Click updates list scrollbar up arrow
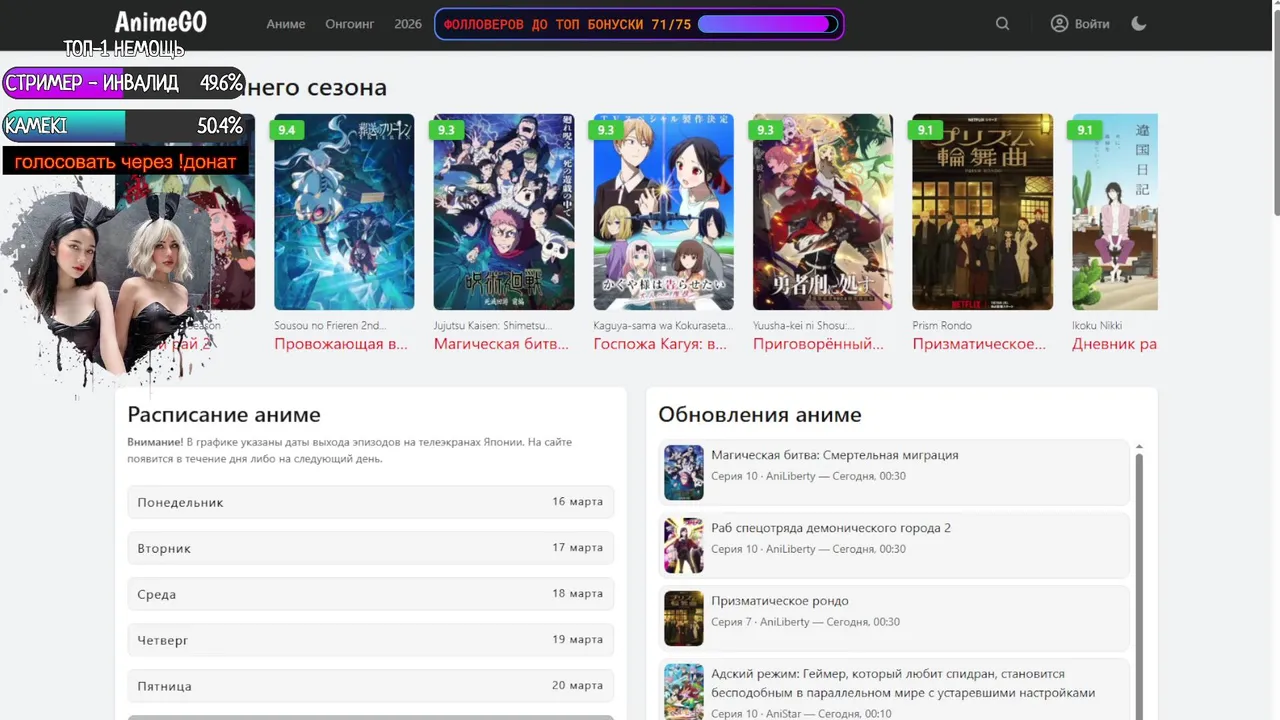 tap(1139, 447)
